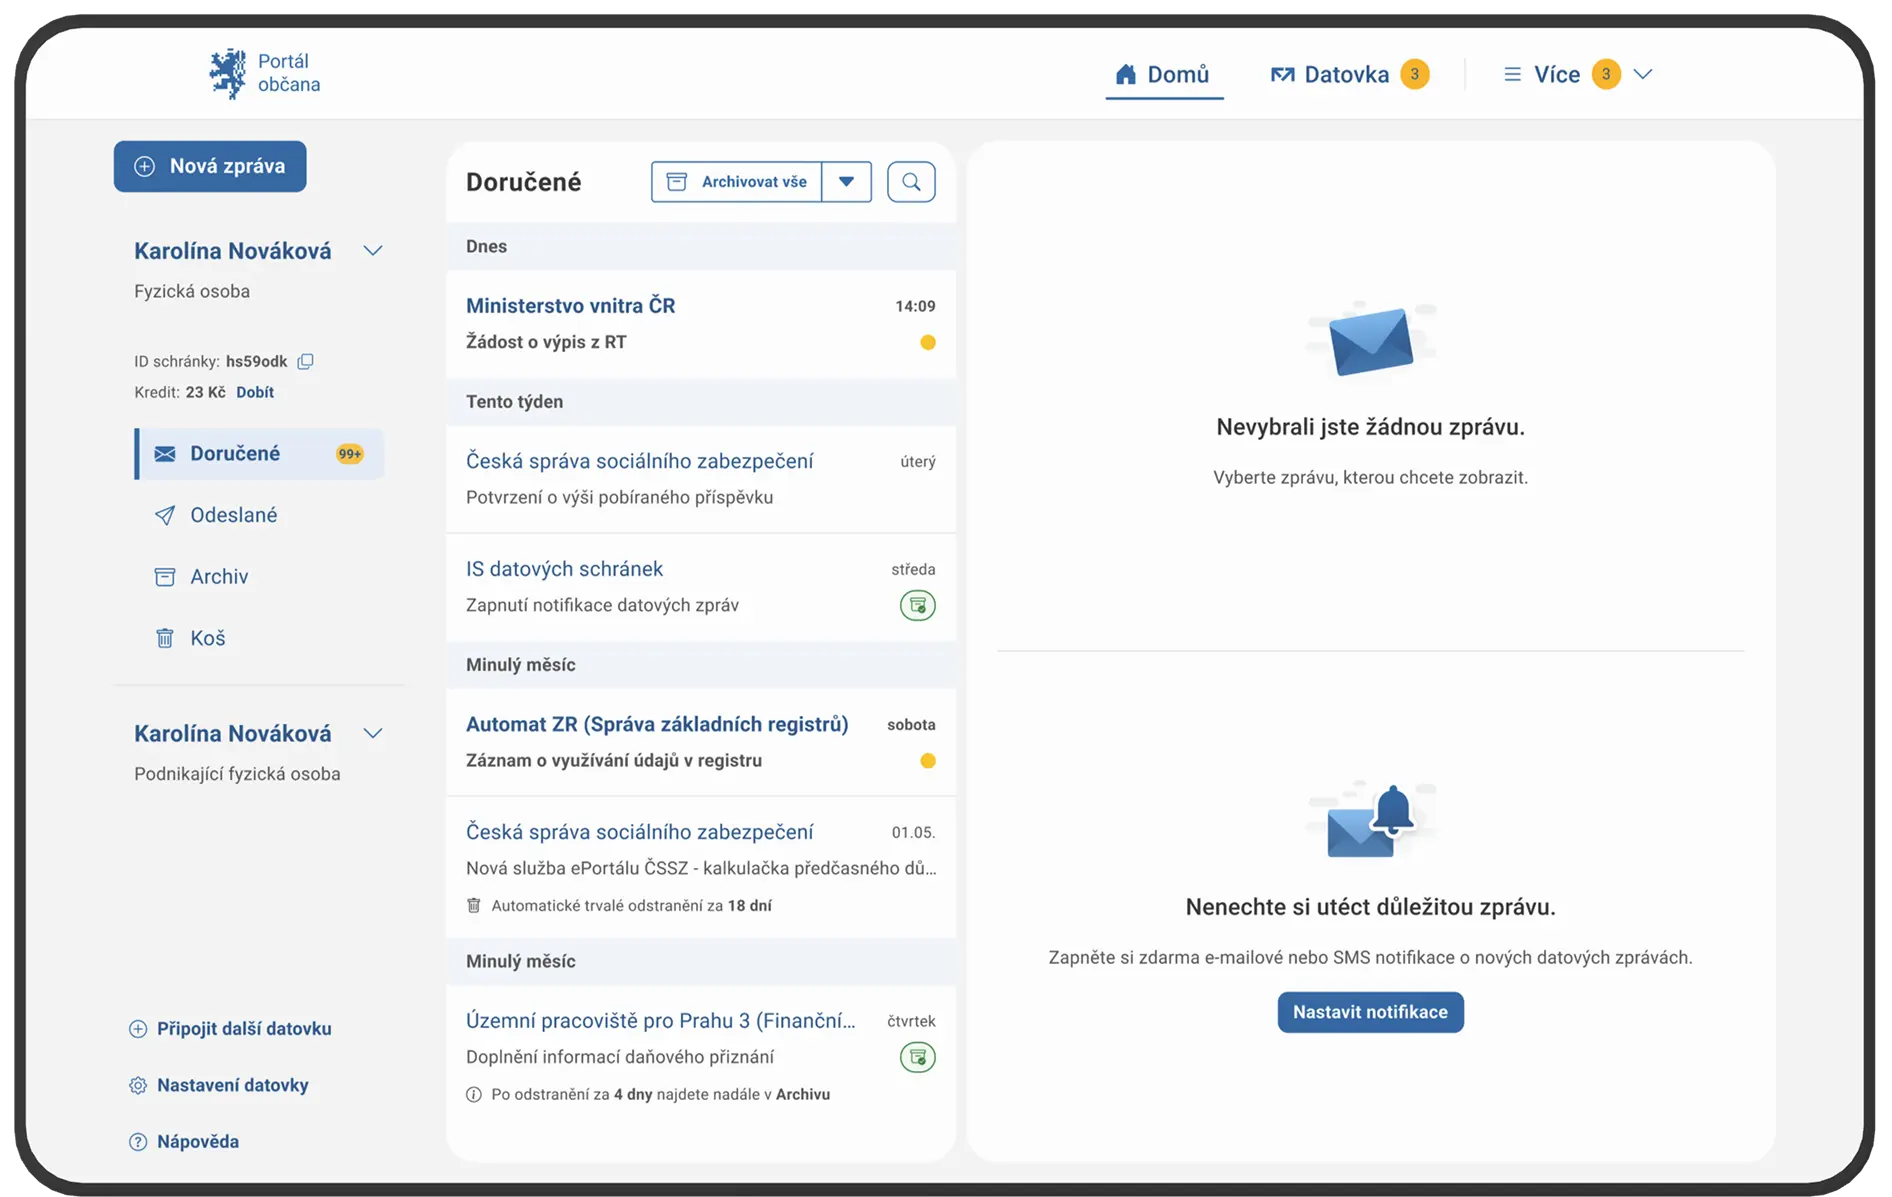The image size is (1892, 1197).
Task: Click the green certificate icon on IS datových schránek
Action: (x=917, y=605)
